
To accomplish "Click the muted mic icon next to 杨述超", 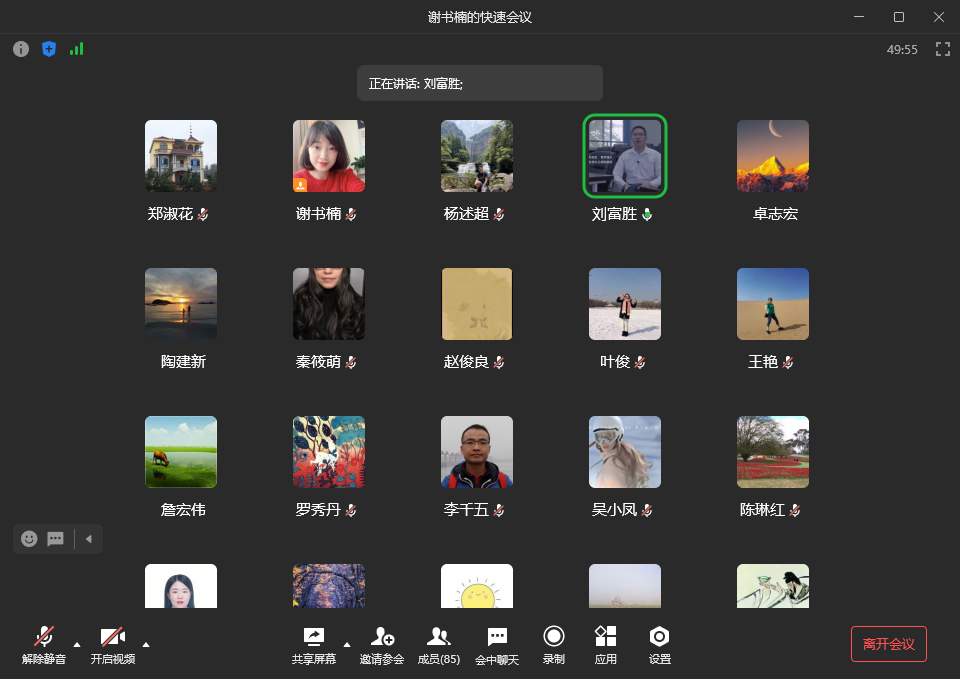I will pyautogui.click(x=499, y=214).
